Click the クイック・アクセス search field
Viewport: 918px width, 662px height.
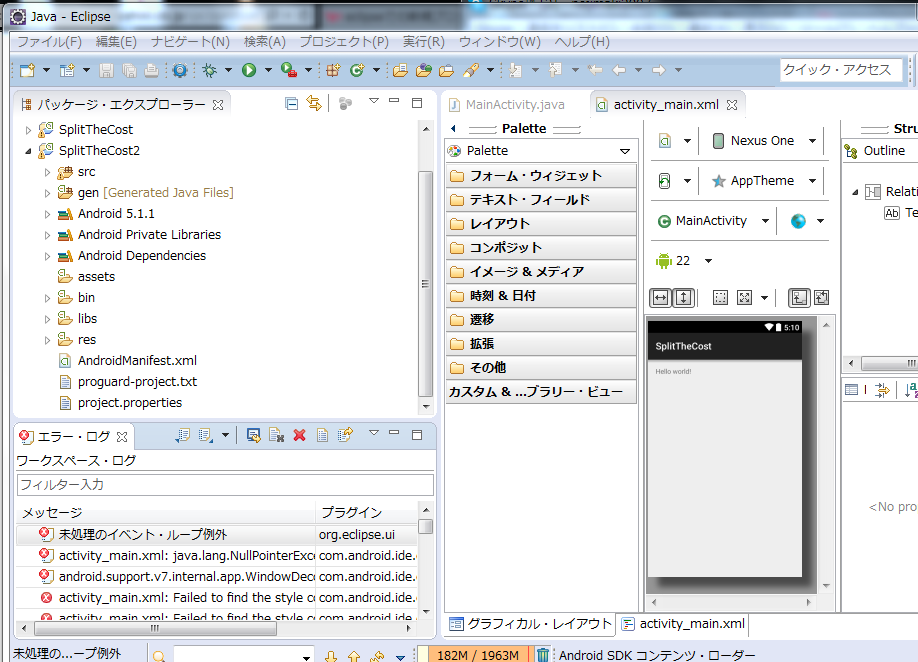[x=841, y=70]
